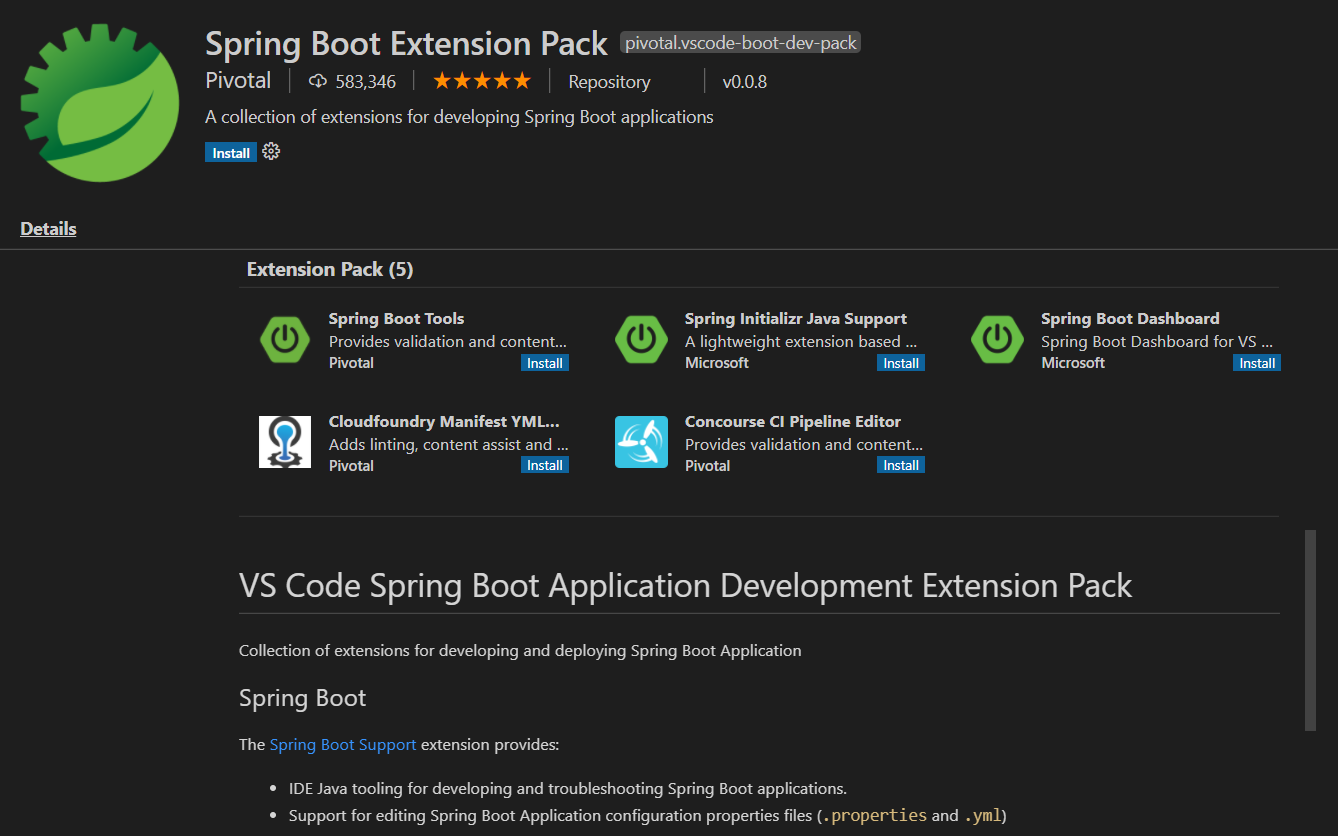Install the Spring Boot Extension Pack
Screen dimensions: 1338x836
pos(231,153)
